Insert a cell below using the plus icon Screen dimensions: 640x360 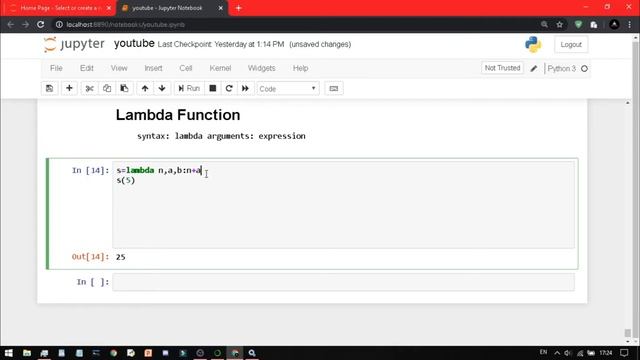pyautogui.click(x=69, y=89)
